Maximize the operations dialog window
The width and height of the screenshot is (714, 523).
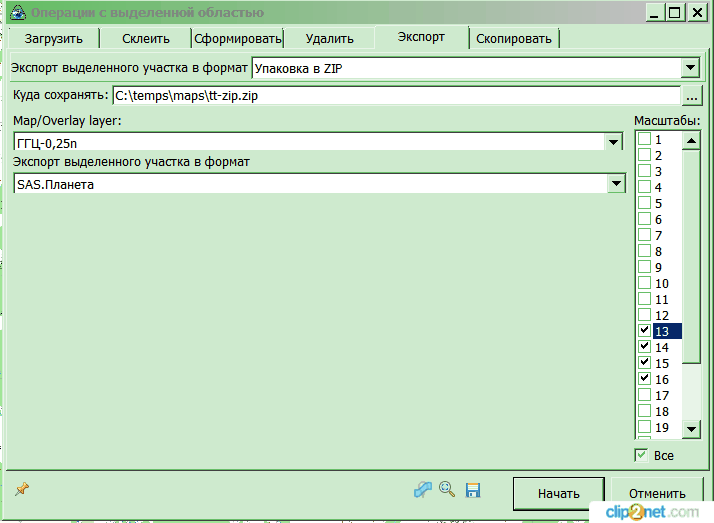[675, 13]
